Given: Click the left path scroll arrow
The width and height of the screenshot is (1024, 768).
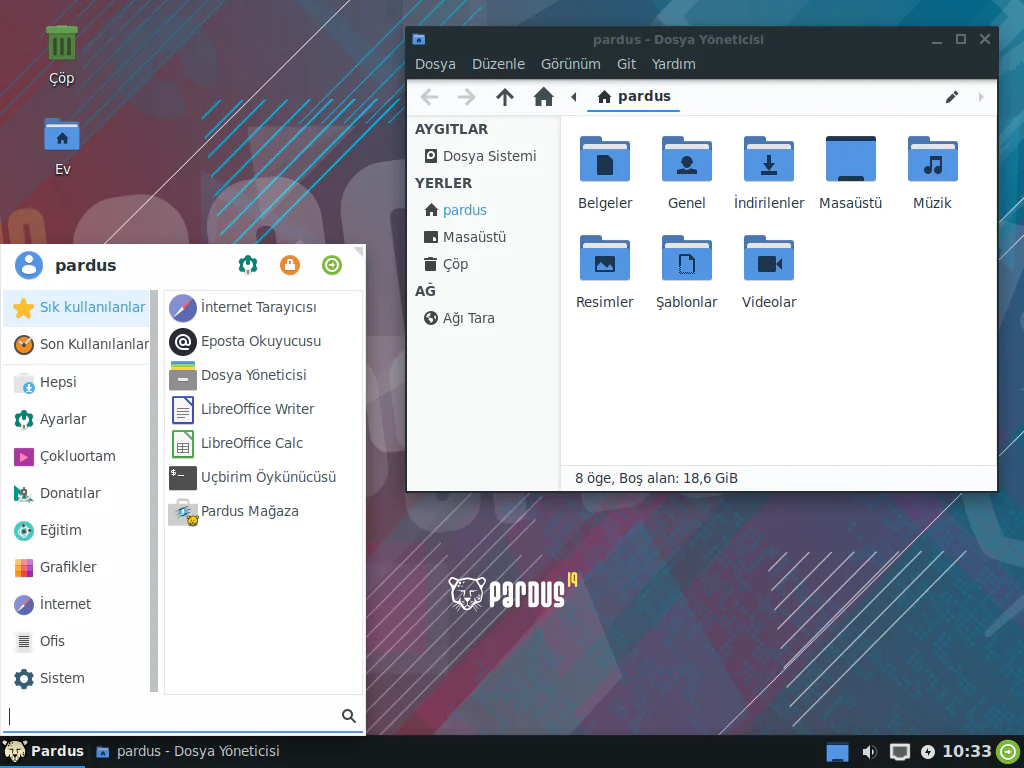Looking at the screenshot, I should 574,97.
